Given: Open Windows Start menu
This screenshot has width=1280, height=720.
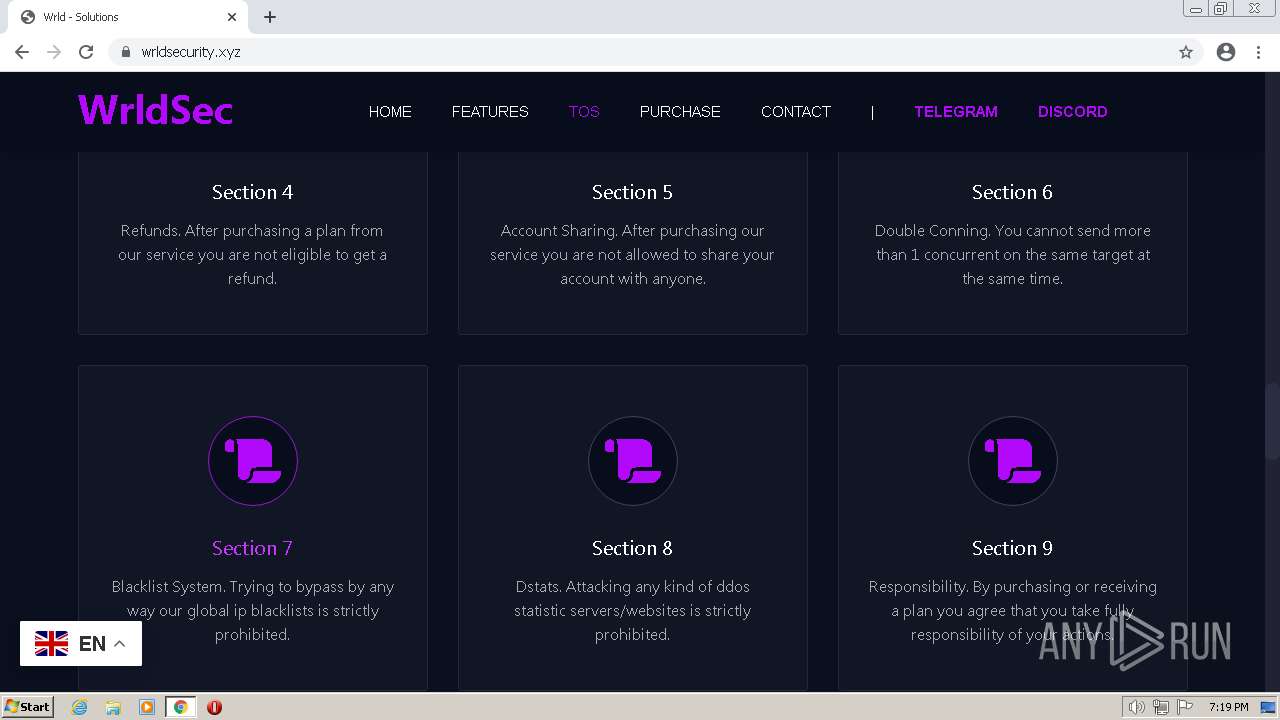Looking at the screenshot, I should [27, 707].
